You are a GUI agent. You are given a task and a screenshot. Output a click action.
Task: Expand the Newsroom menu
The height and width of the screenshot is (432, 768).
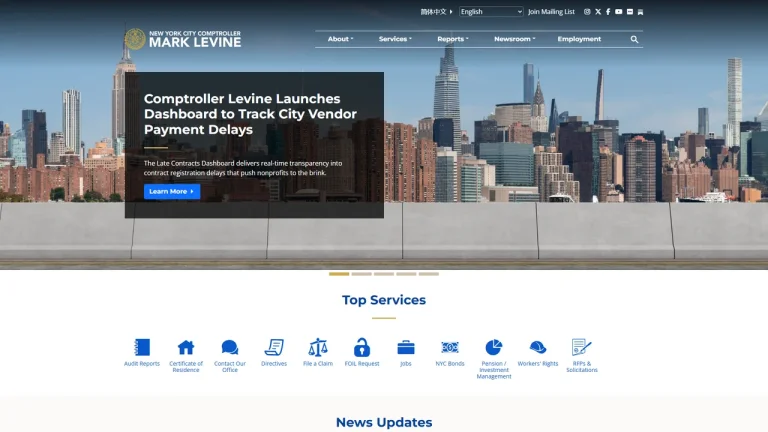click(x=514, y=39)
